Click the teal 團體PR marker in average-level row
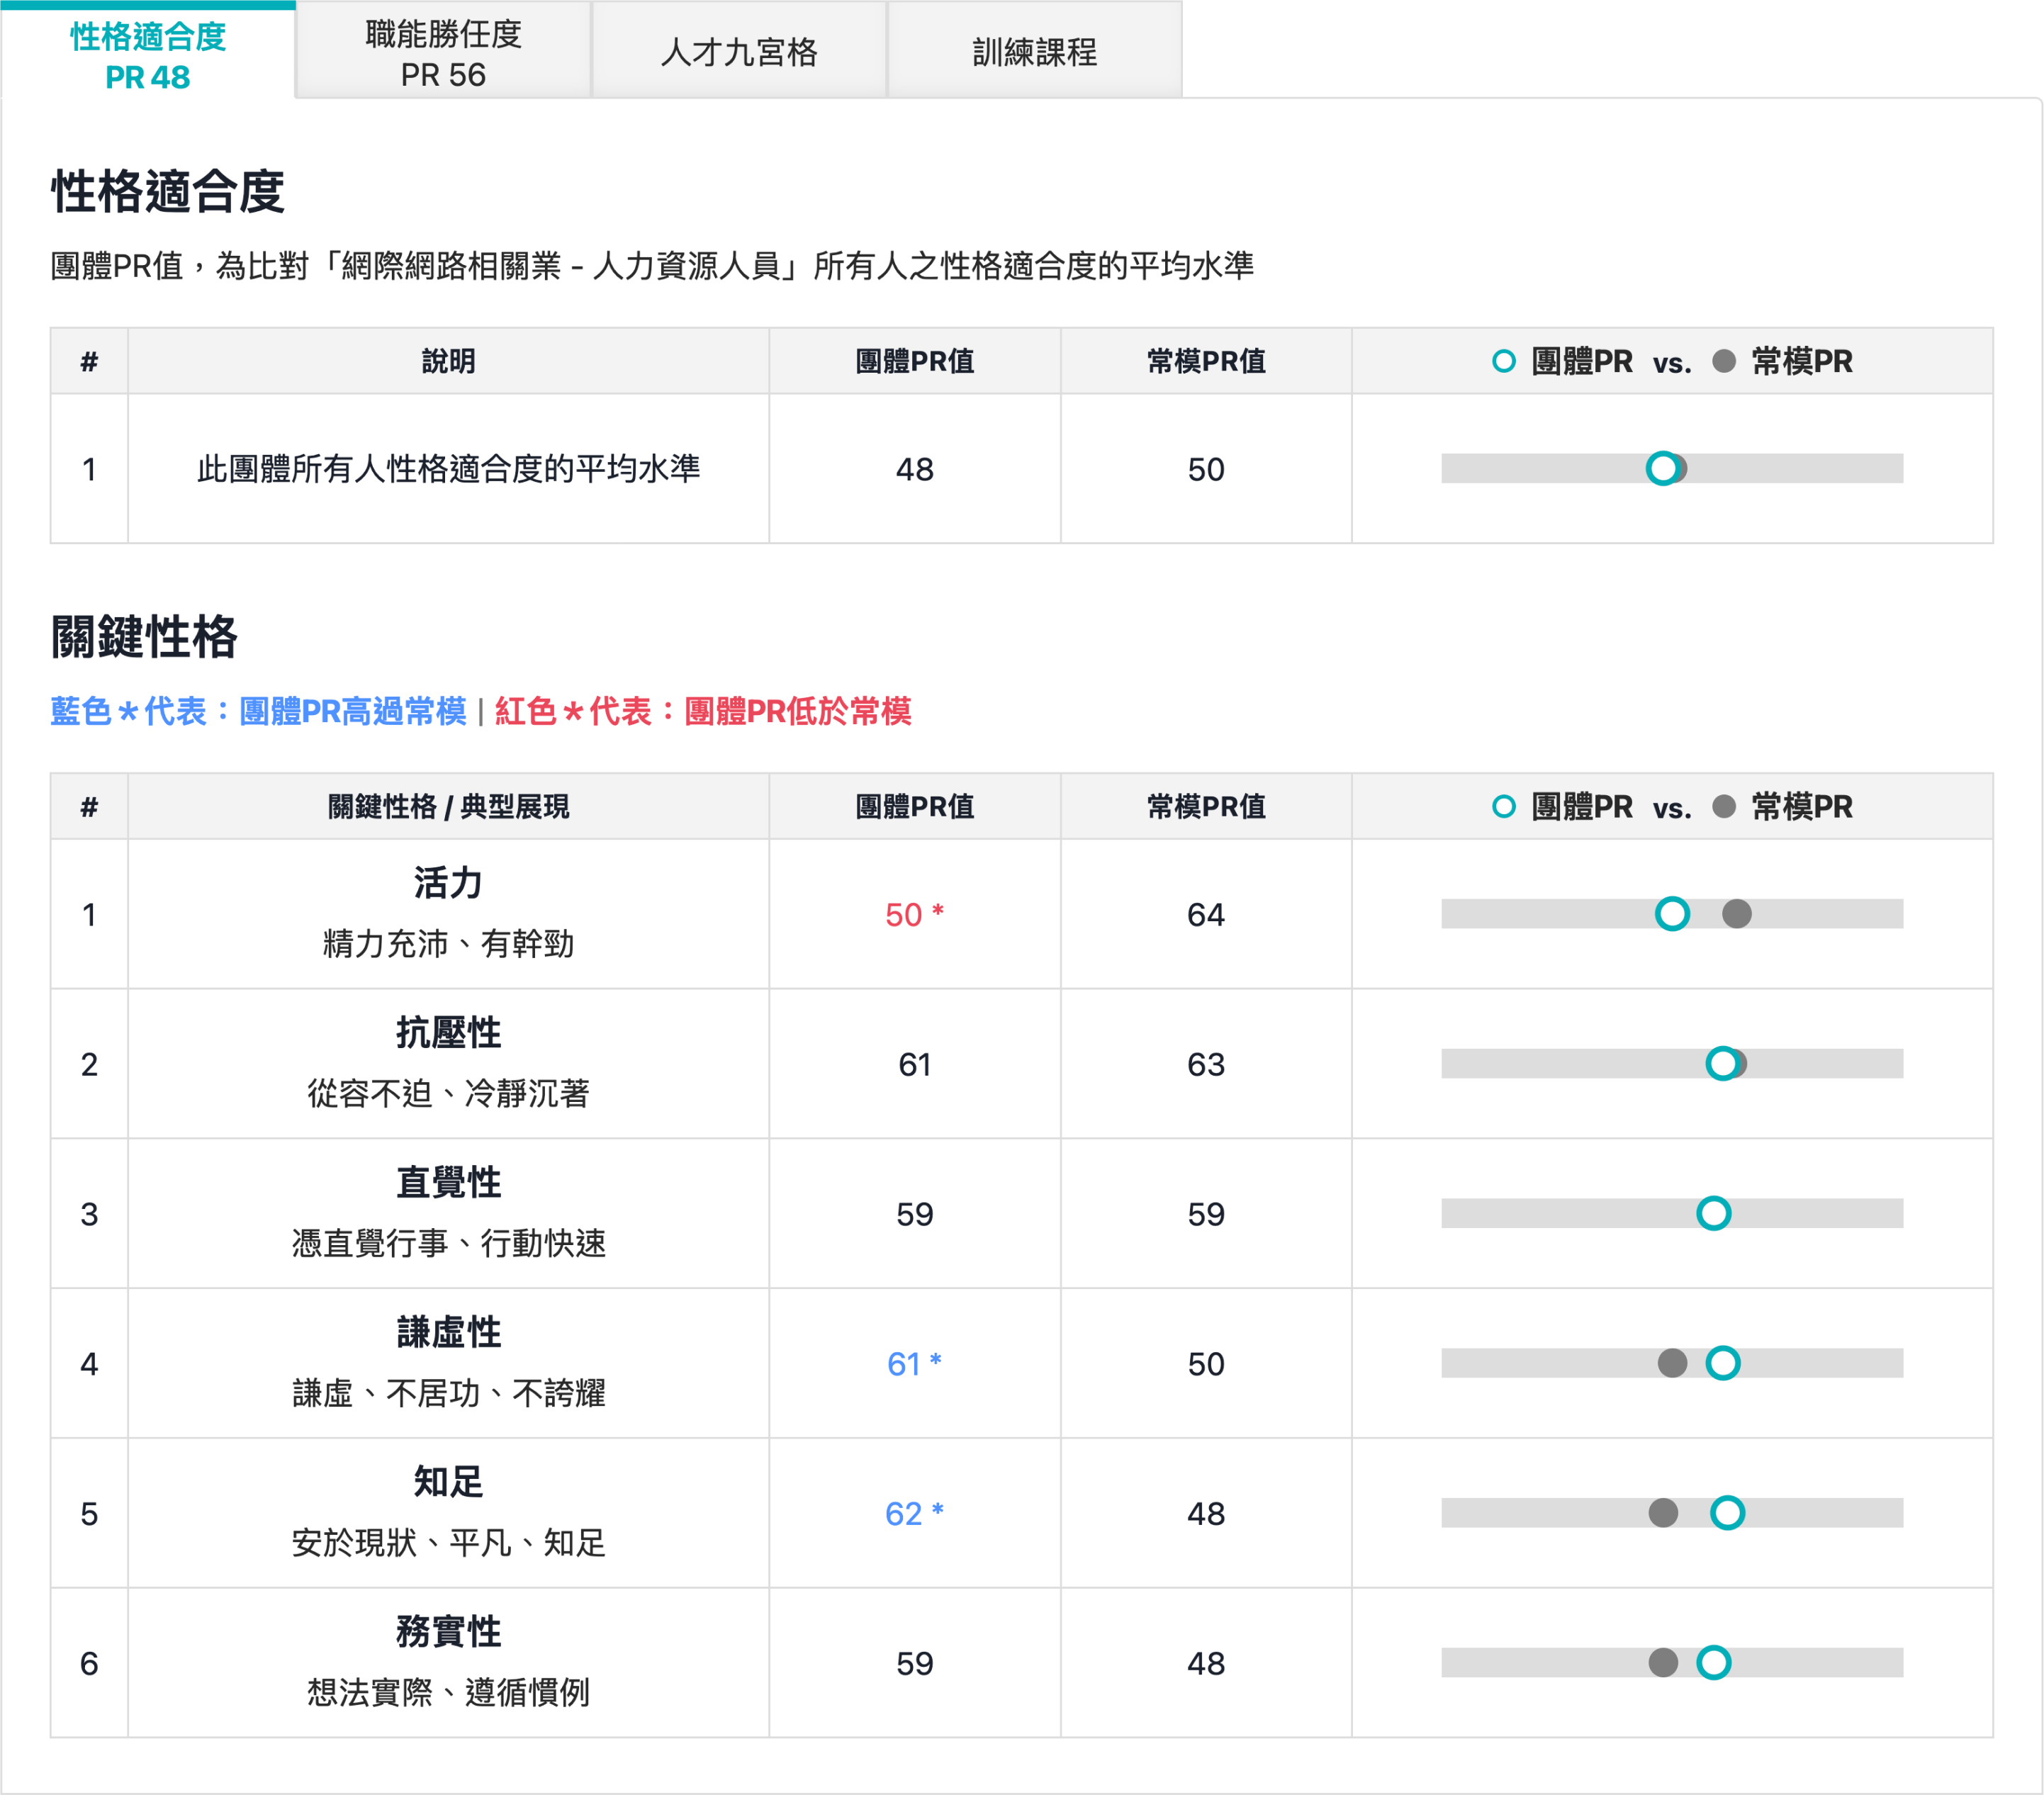The width and height of the screenshot is (2044, 1795). click(x=1662, y=468)
